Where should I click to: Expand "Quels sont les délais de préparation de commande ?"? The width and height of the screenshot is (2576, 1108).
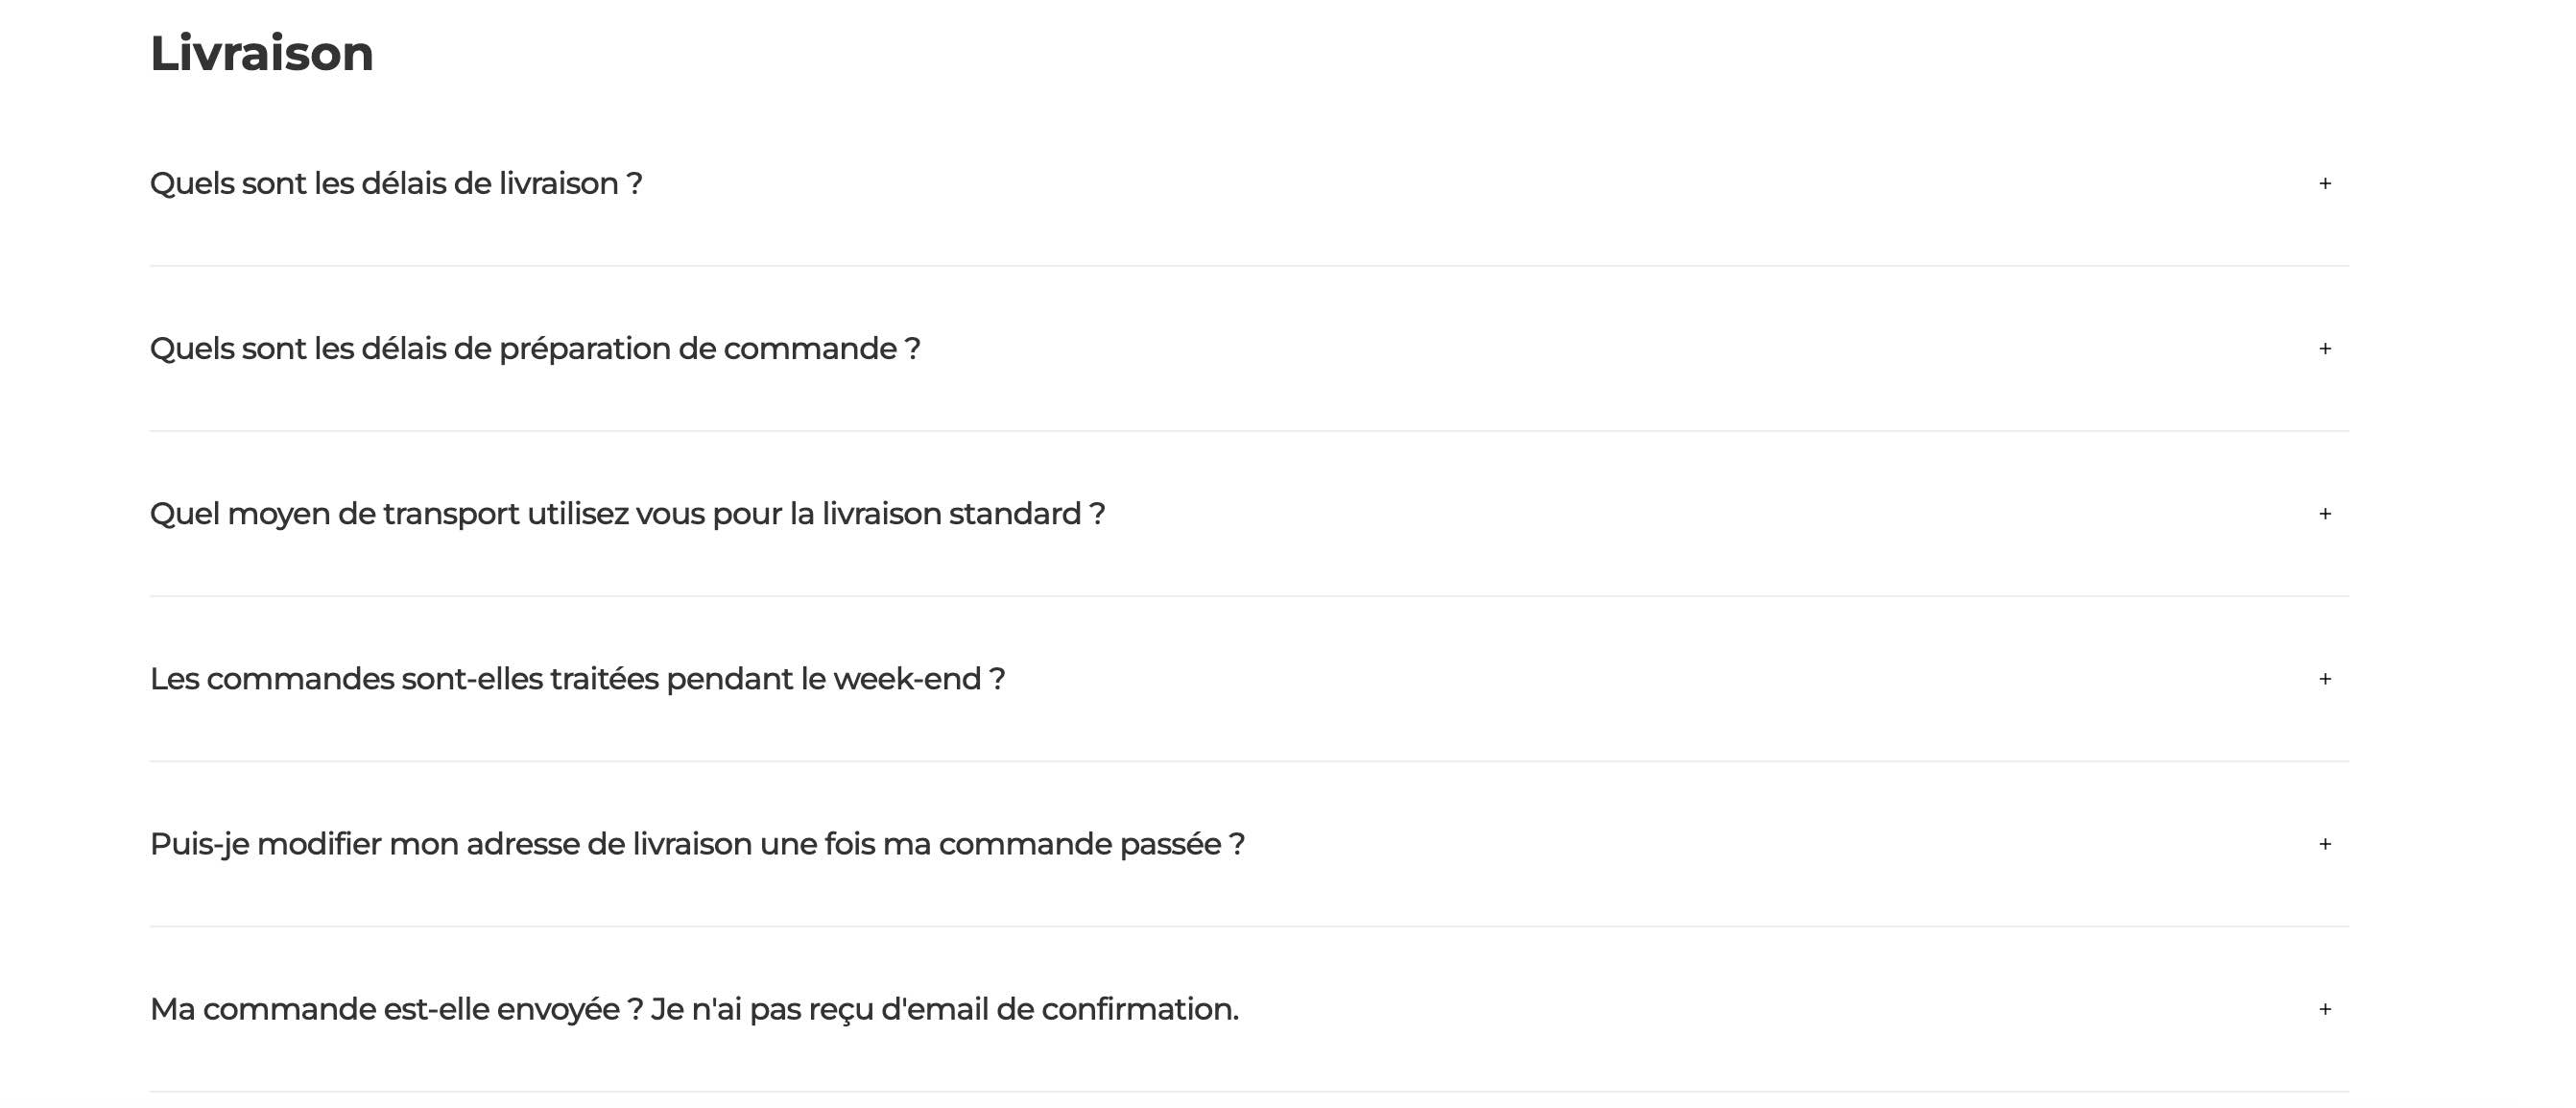point(535,349)
